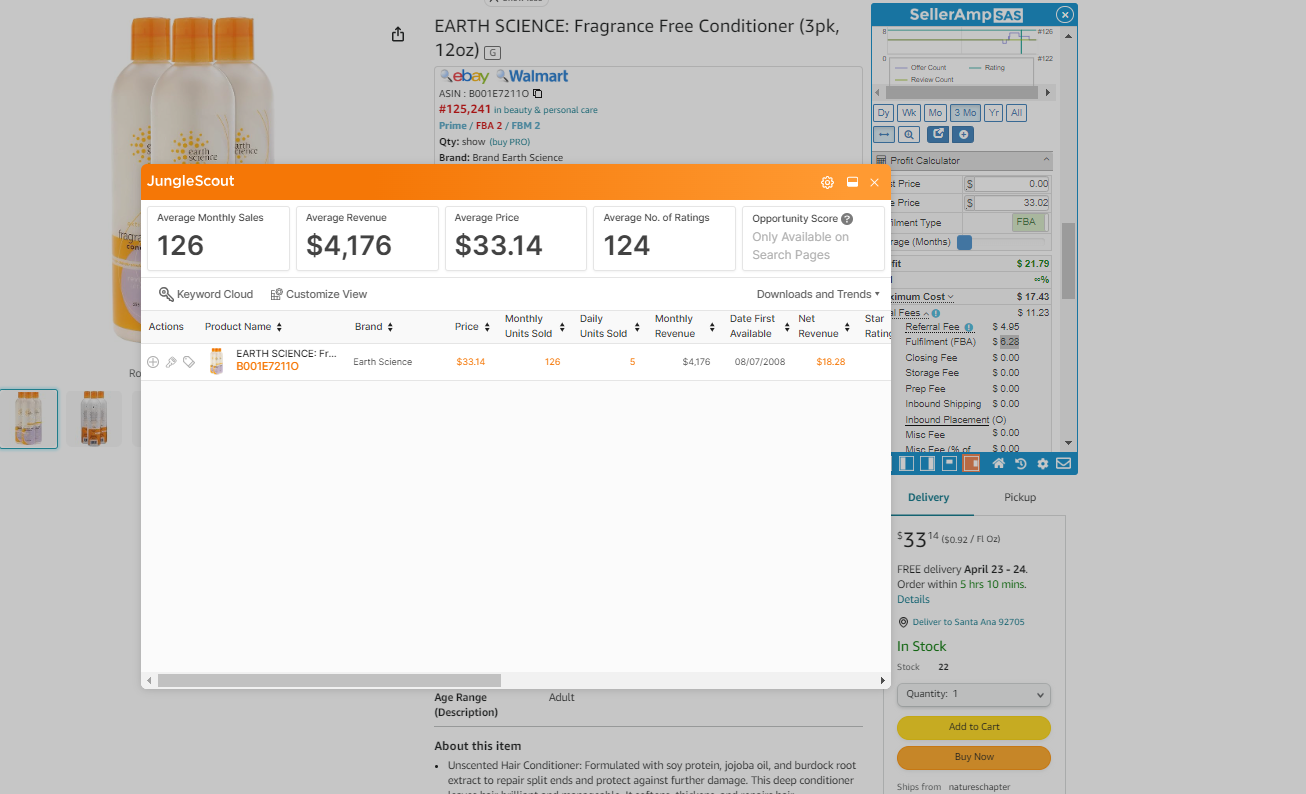This screenshot has width=1306, height=794.
Task: Click the Inbound Placement link
Action: pos(947,420)
